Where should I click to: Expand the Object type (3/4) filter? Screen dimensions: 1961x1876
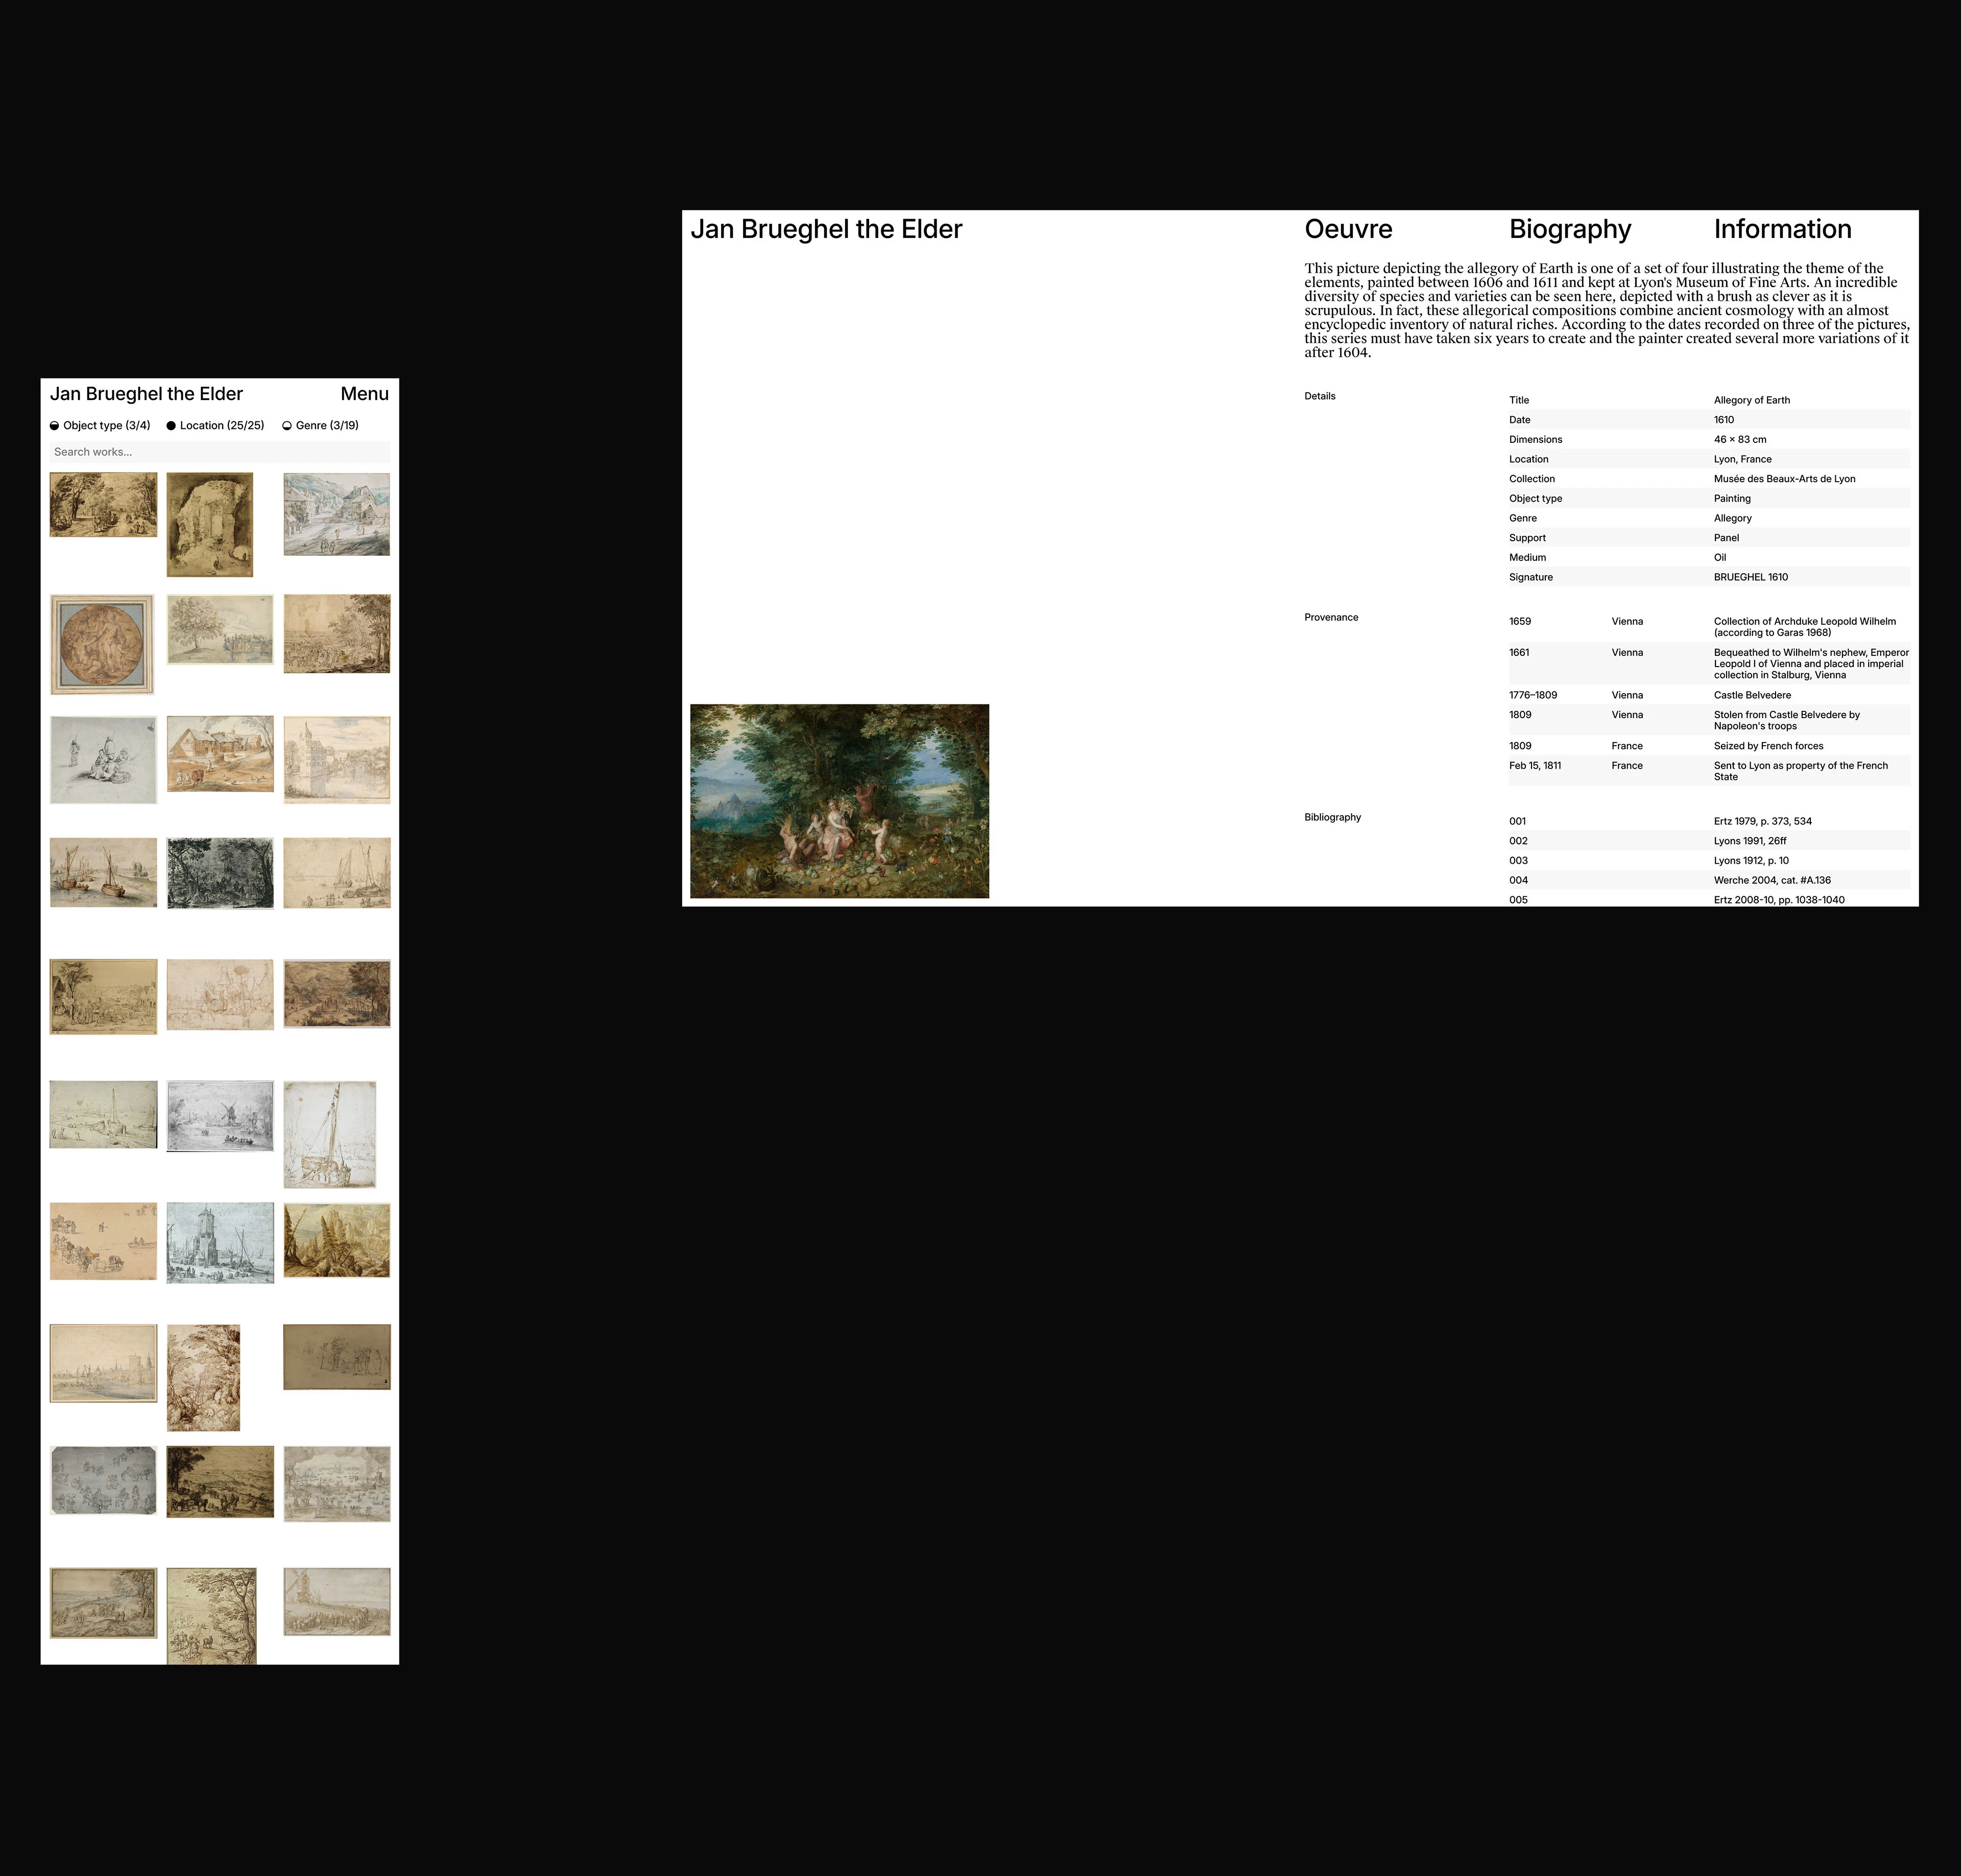(x=106, y=426)
